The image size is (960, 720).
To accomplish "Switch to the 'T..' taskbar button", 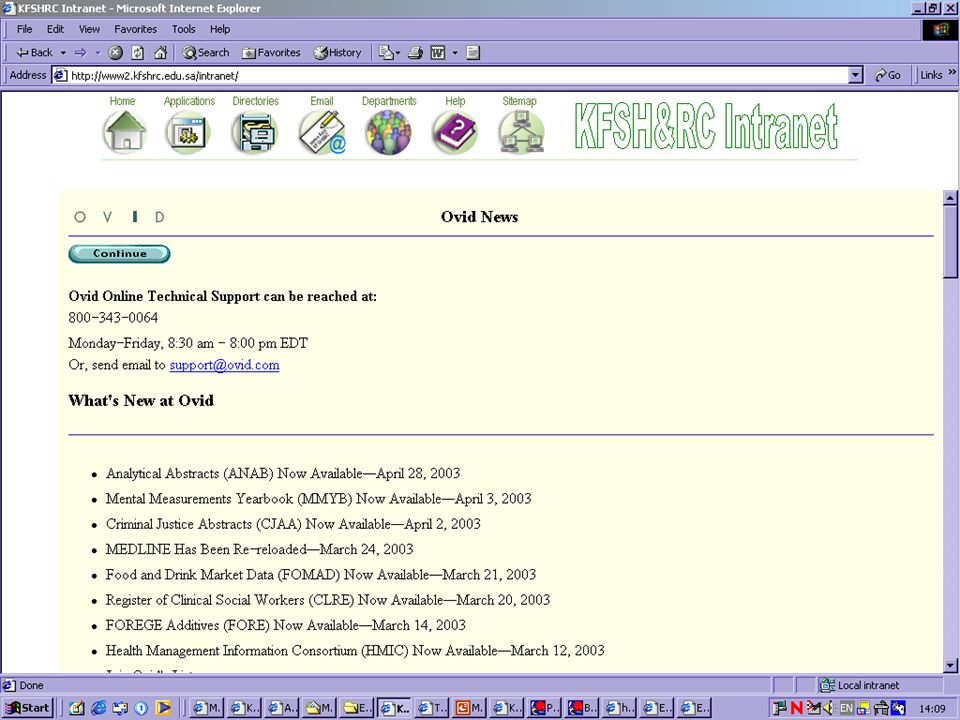I will coord(432,708).
